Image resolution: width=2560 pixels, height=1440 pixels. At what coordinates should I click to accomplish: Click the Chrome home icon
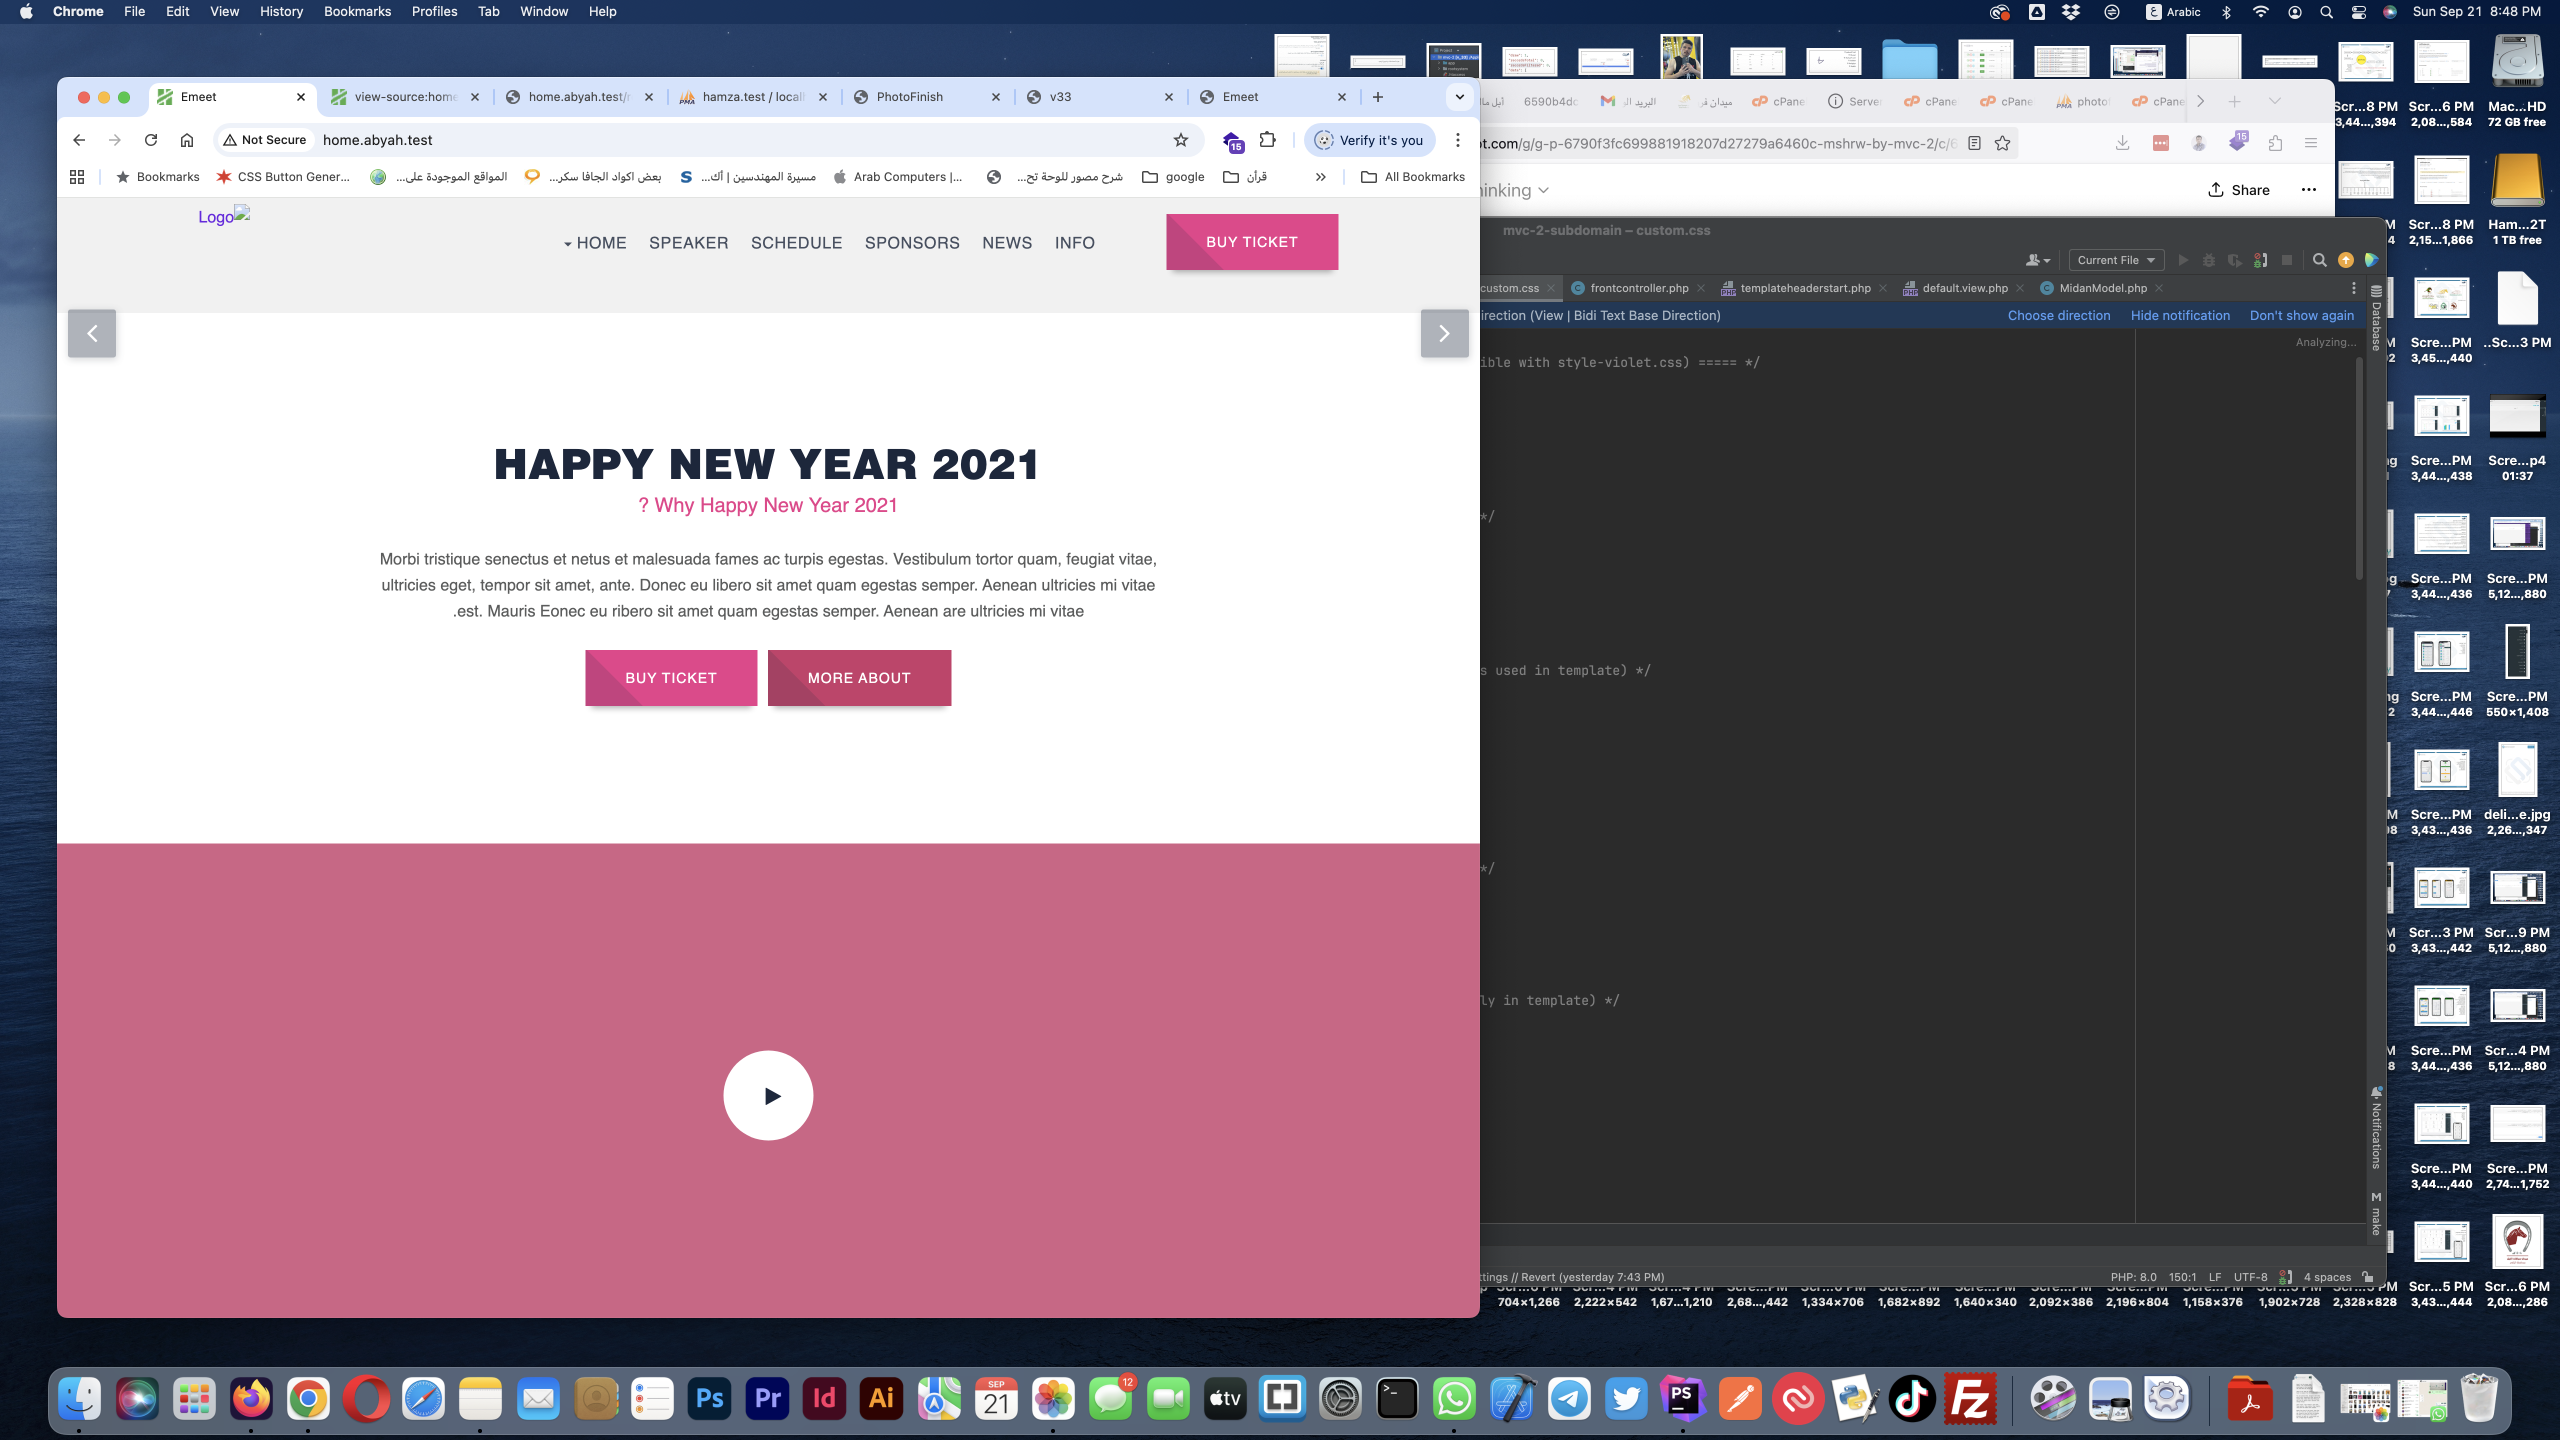point(187,140)
